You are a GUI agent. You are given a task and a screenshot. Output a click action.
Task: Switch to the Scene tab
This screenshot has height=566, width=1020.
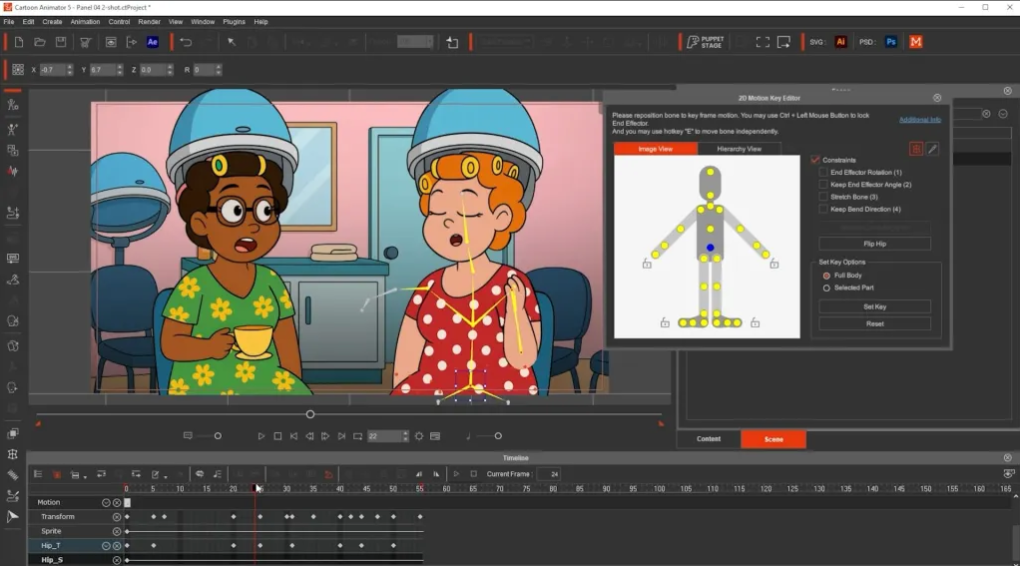pyautogui.click(x=773, y=439)
